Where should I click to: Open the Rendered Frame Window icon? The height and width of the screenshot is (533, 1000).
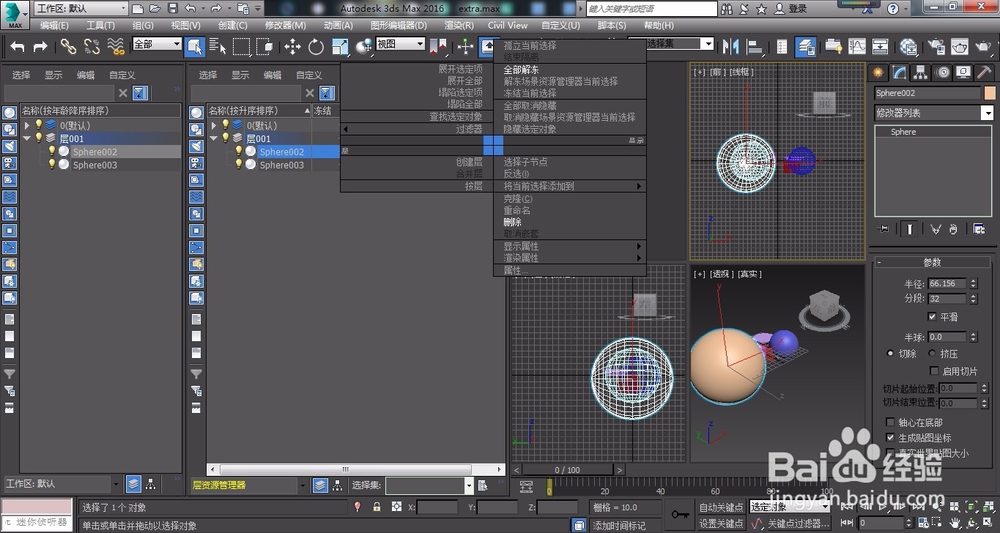960,47
